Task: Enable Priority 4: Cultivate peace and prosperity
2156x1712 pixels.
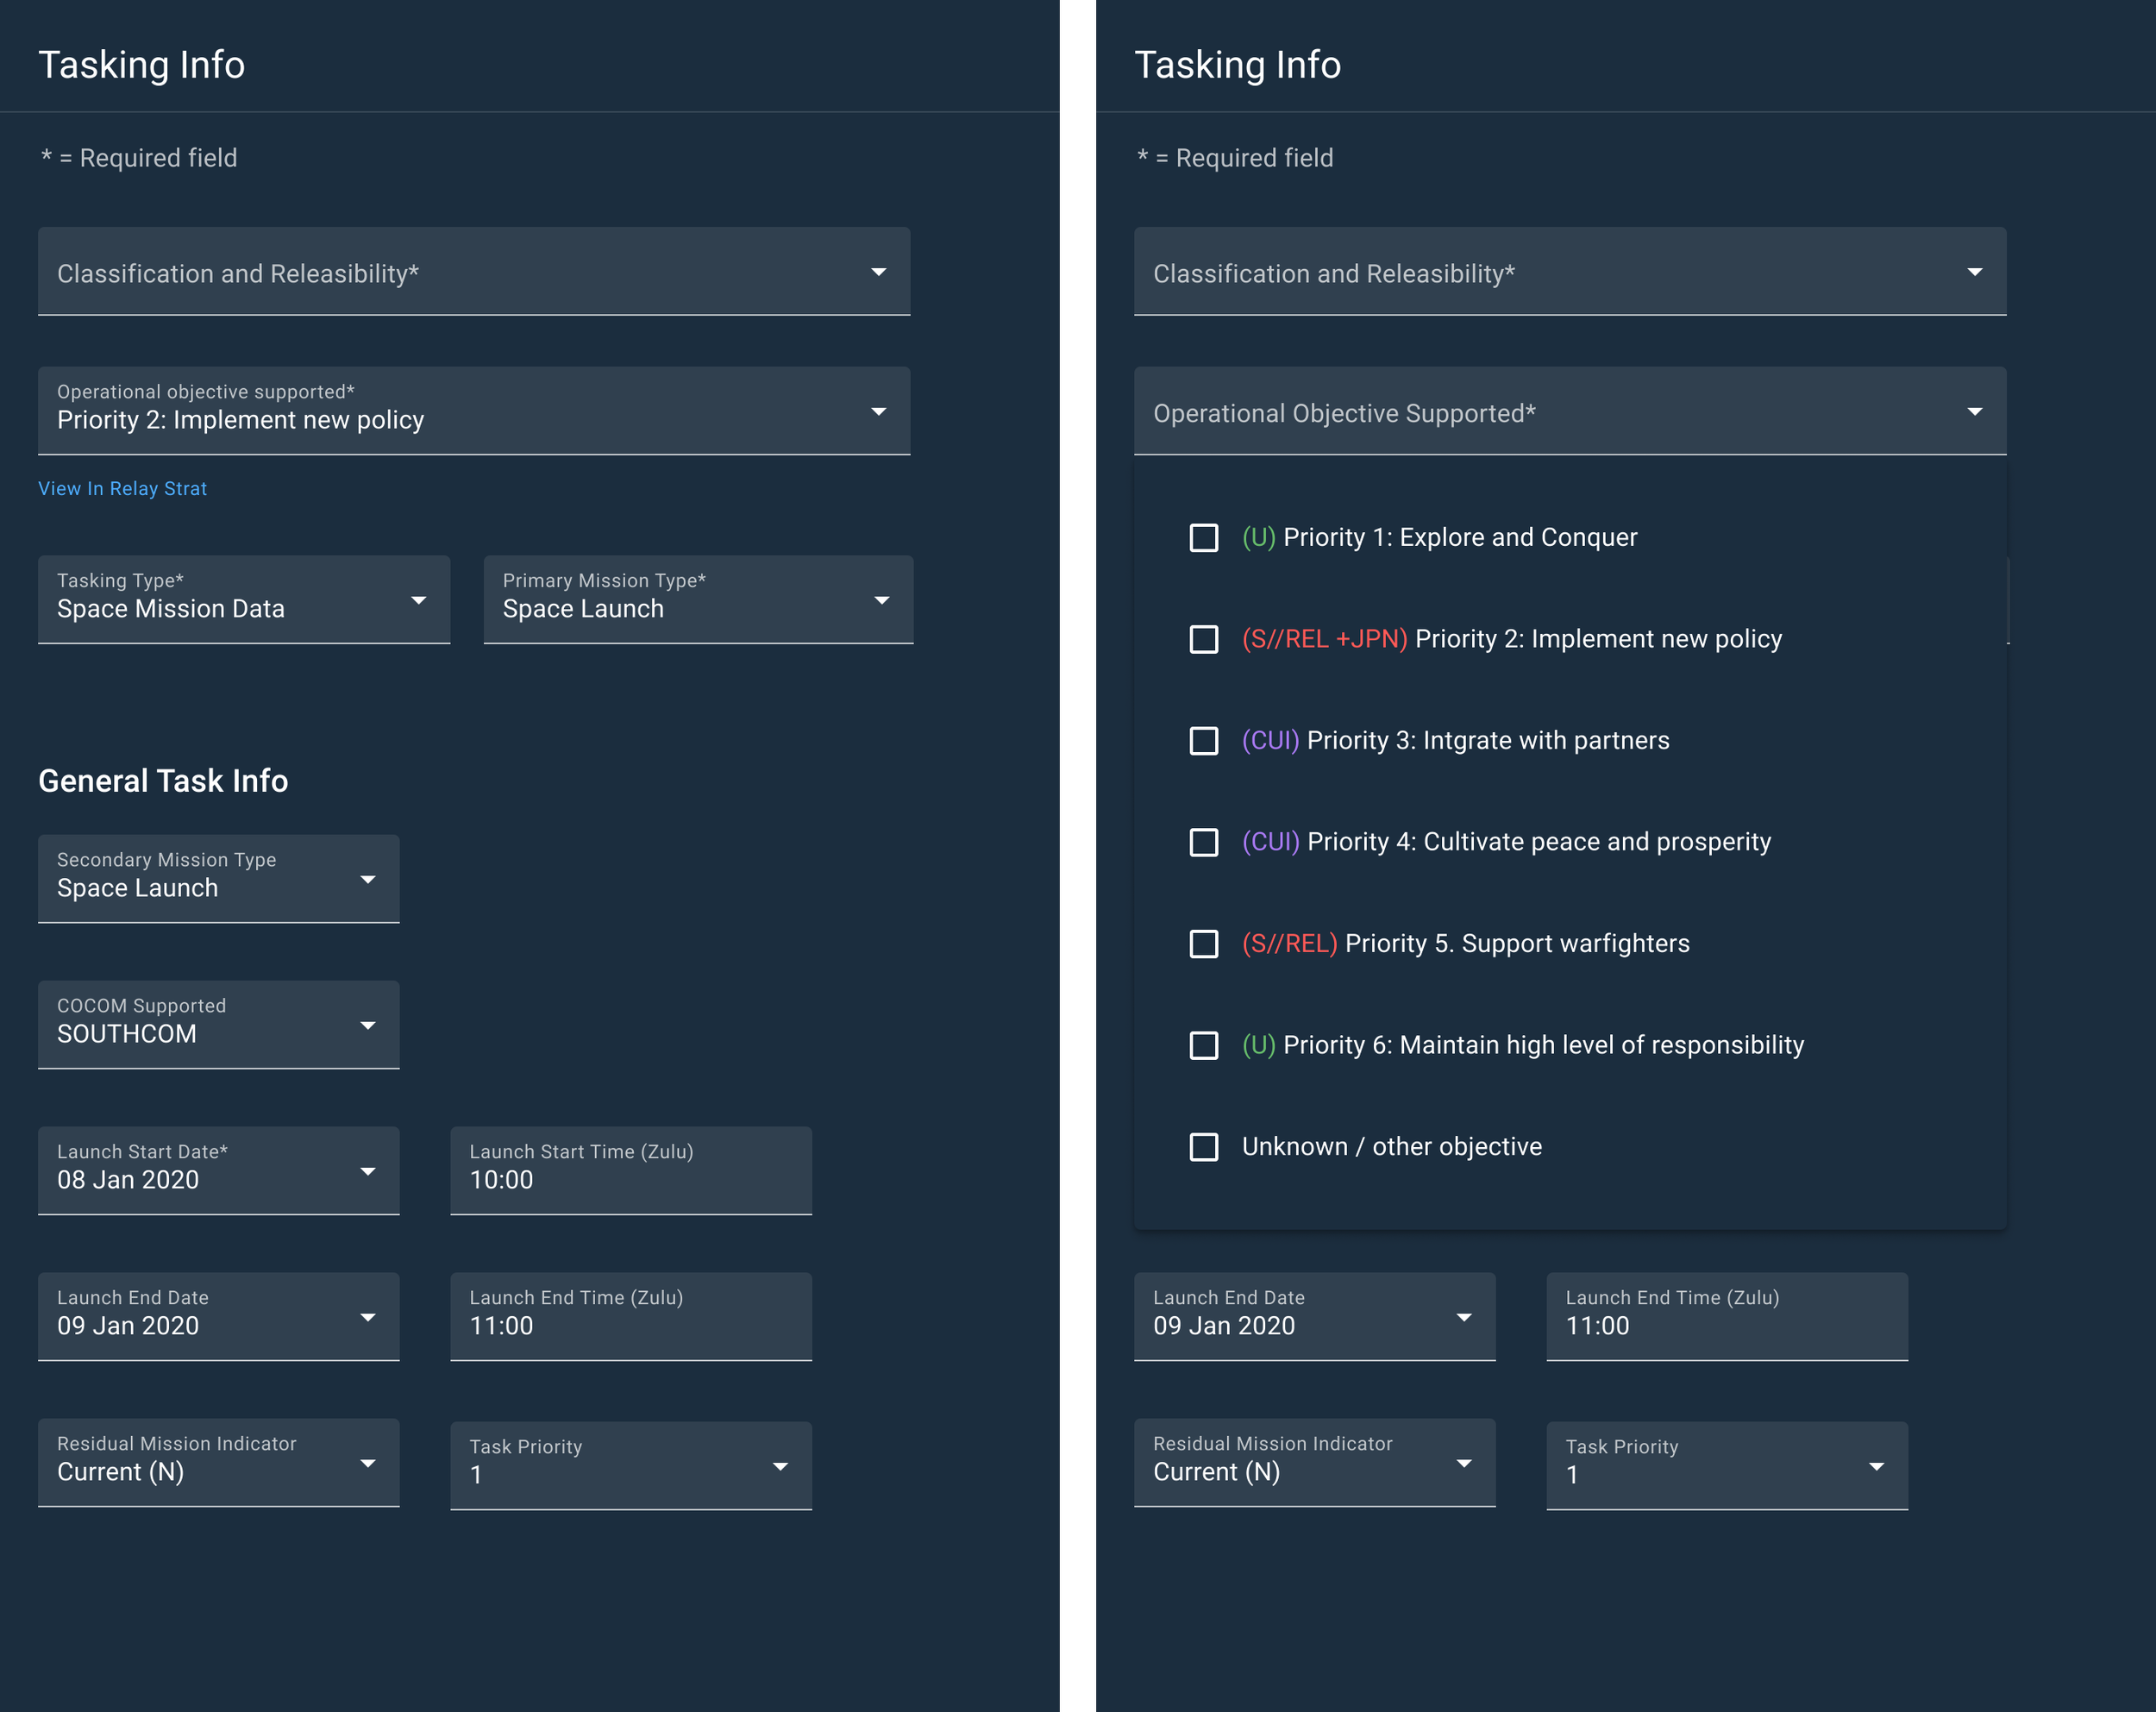Action: pos(1204,842)
